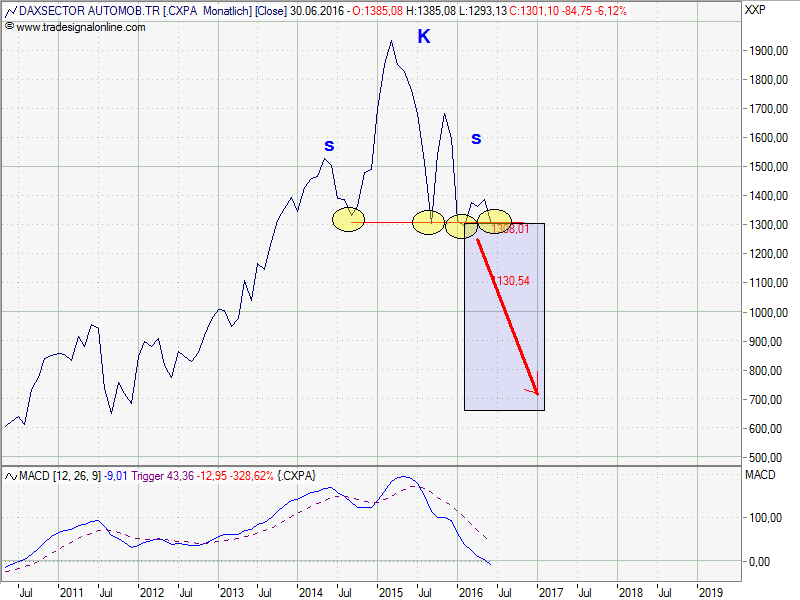This screenshot has width=800, height=600.
Task: Click the MACD indicator wave icon
Action: pyautogui.click(x=10, y=475)
